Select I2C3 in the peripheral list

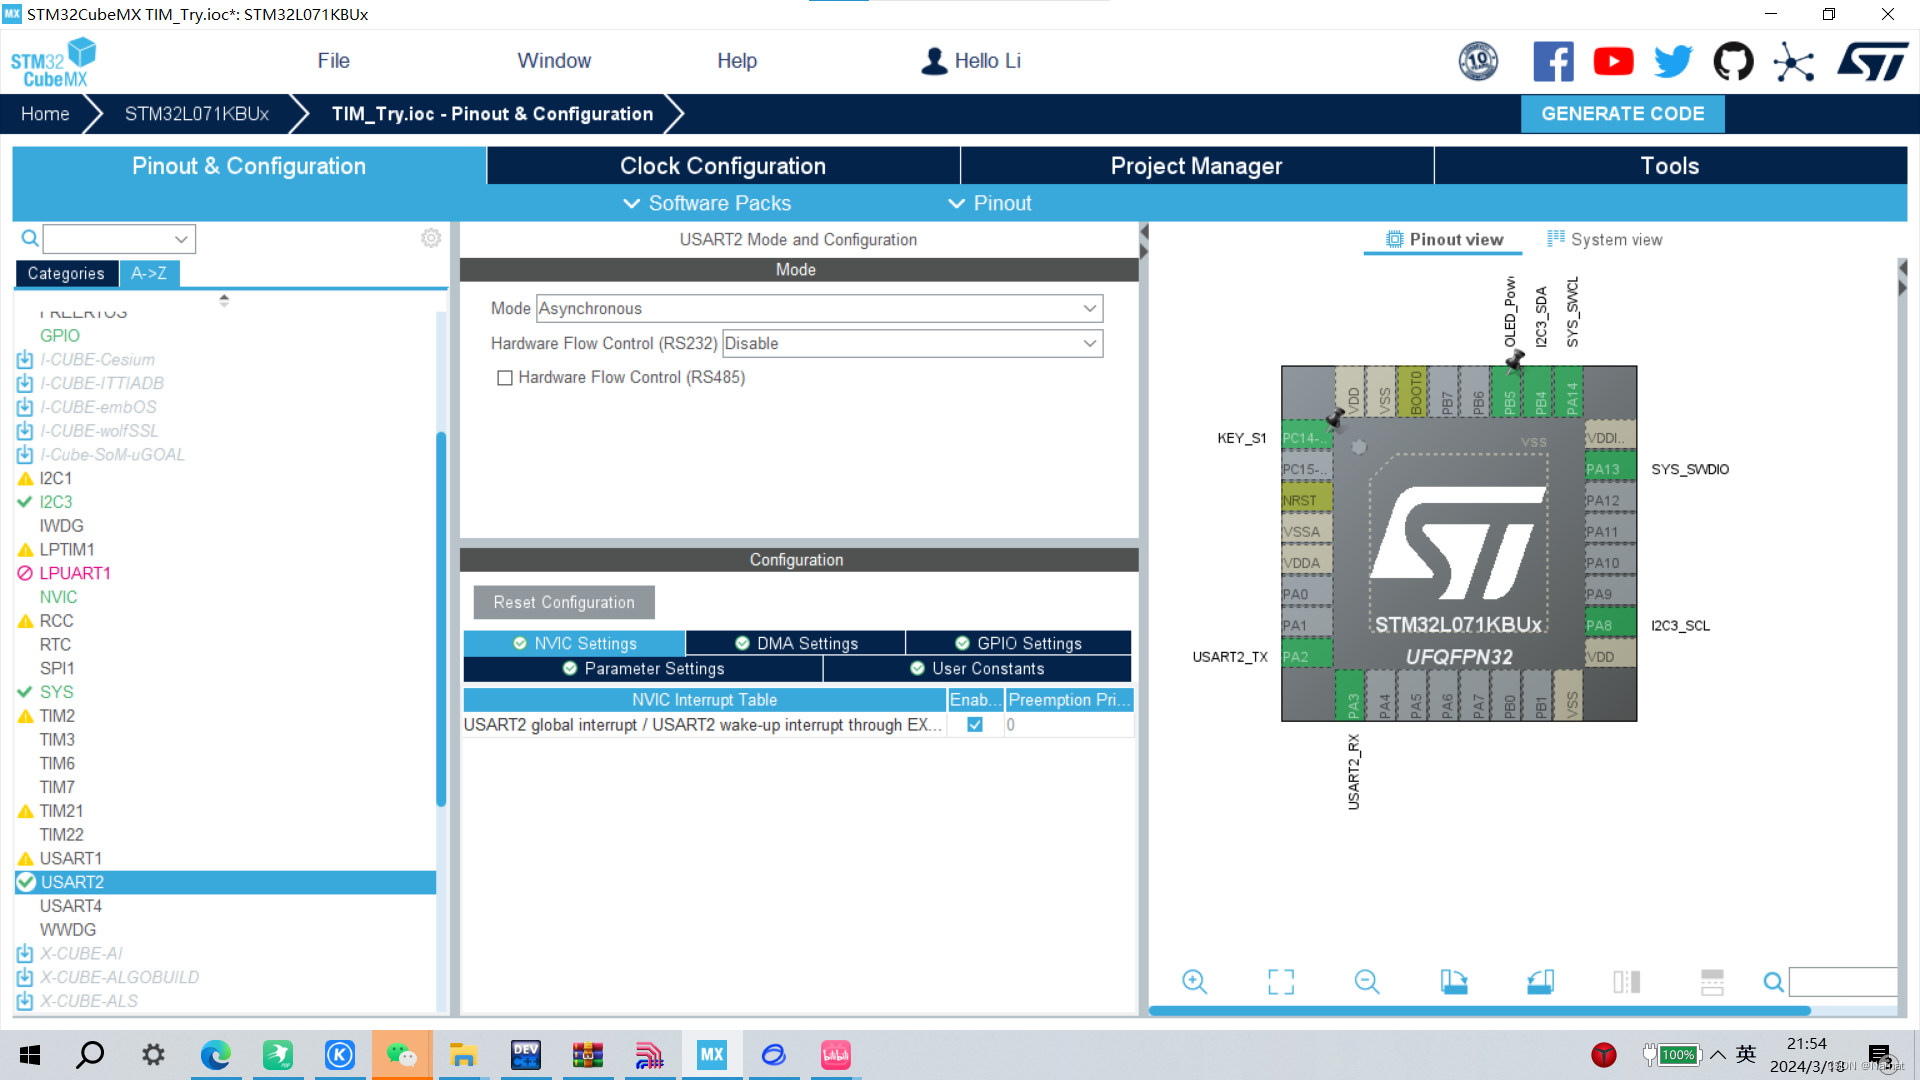coord(56,502)
